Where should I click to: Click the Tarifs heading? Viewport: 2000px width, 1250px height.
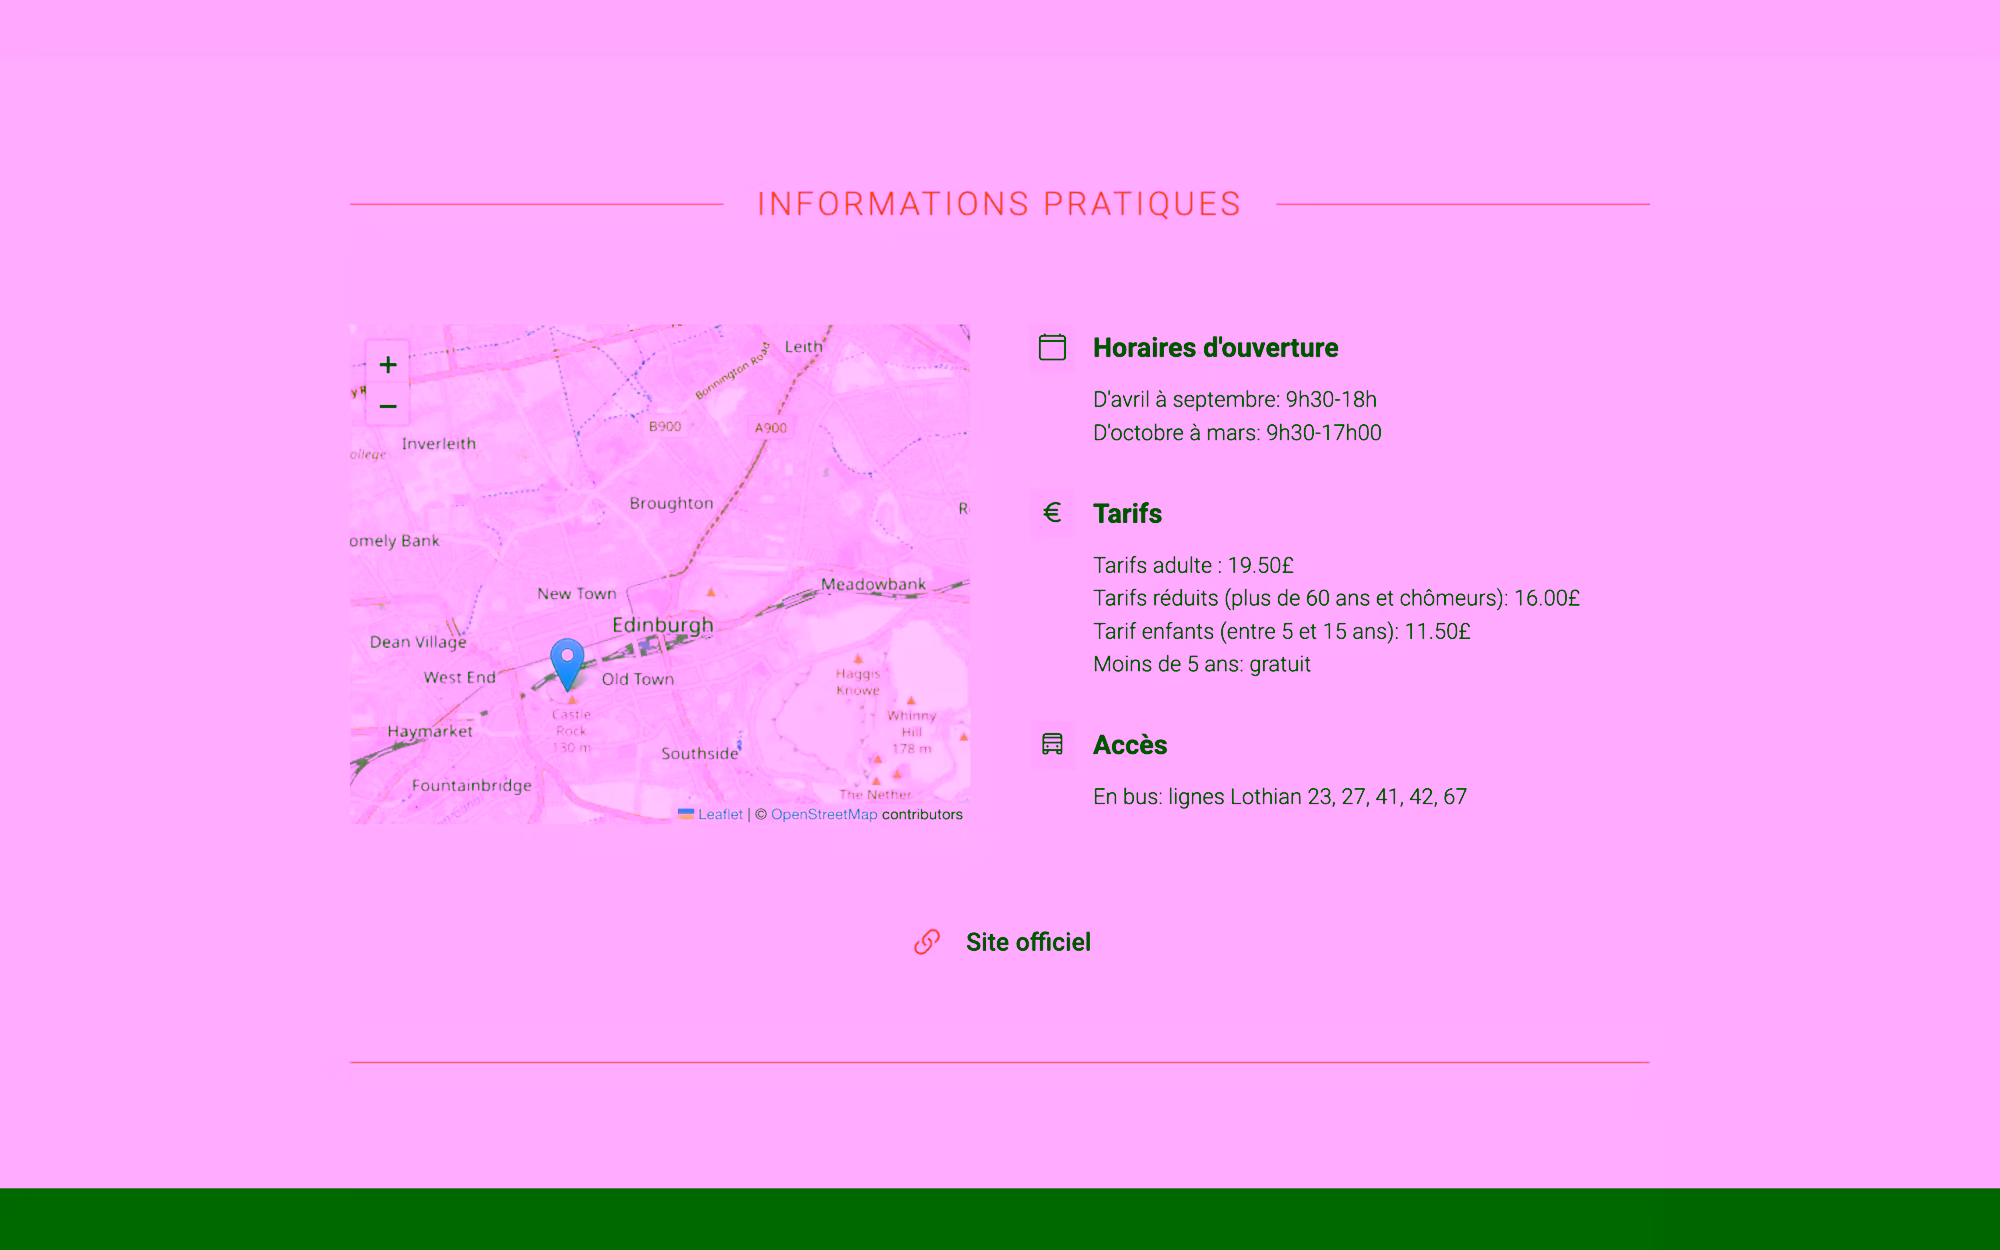pyautogui.click(x=1127, y=513)
